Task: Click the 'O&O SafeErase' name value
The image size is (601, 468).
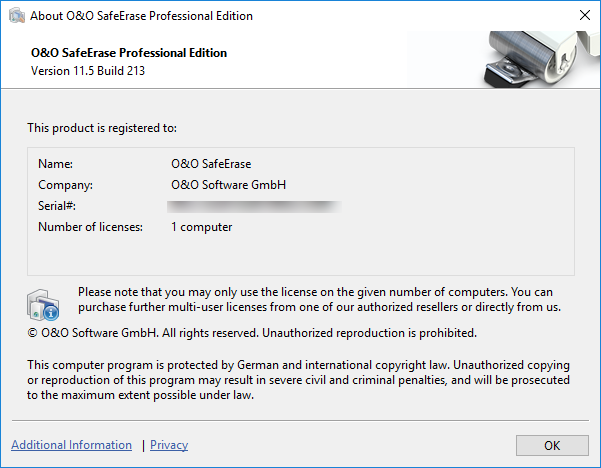Action: 212,163
